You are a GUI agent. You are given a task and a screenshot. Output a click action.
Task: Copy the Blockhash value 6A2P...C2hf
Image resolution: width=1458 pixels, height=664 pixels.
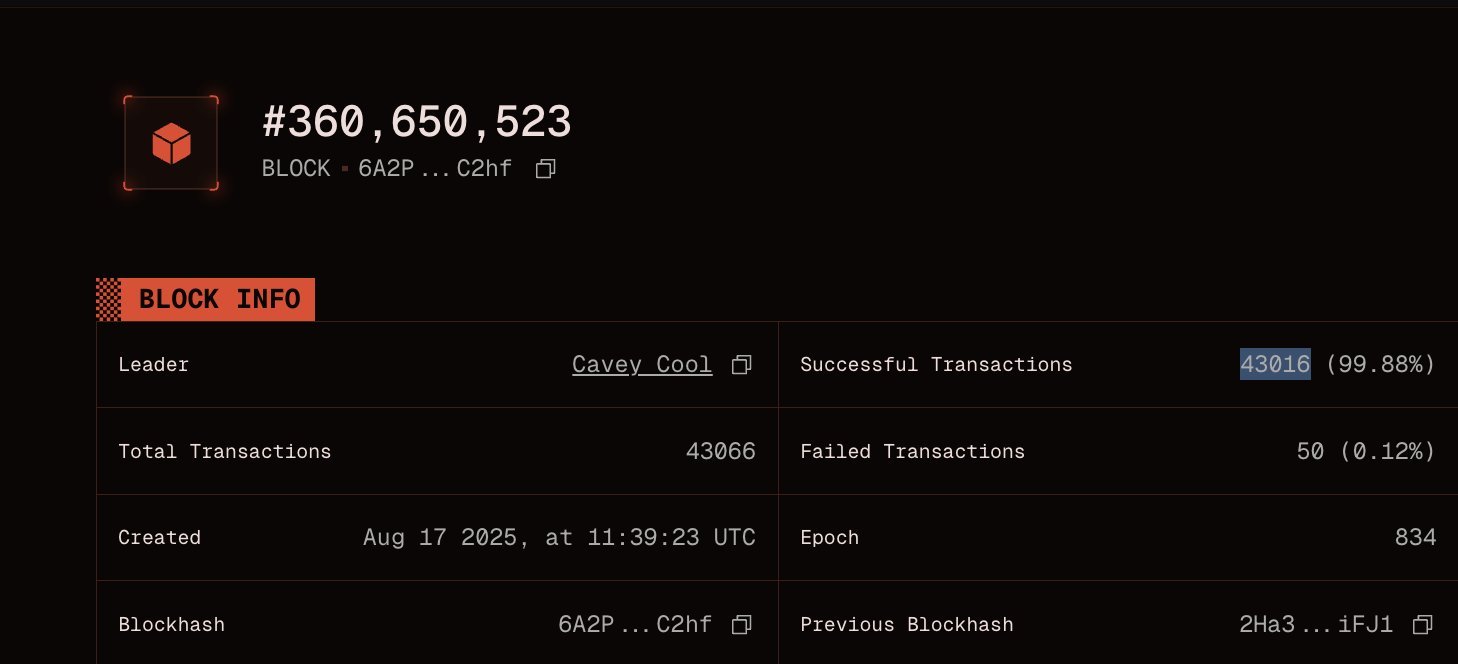741,624
